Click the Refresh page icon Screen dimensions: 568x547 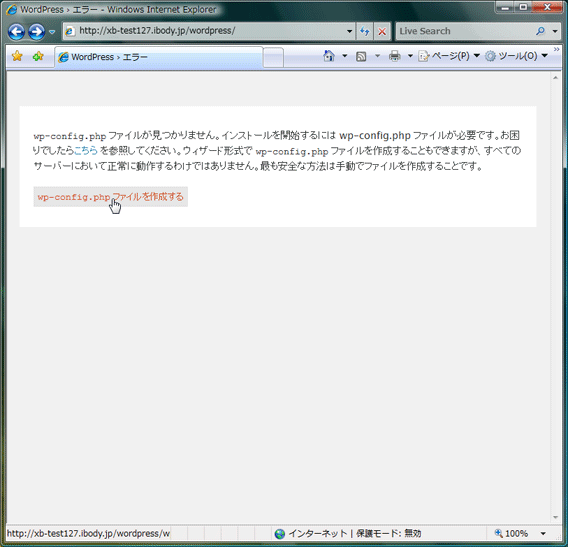click(364, 31)
